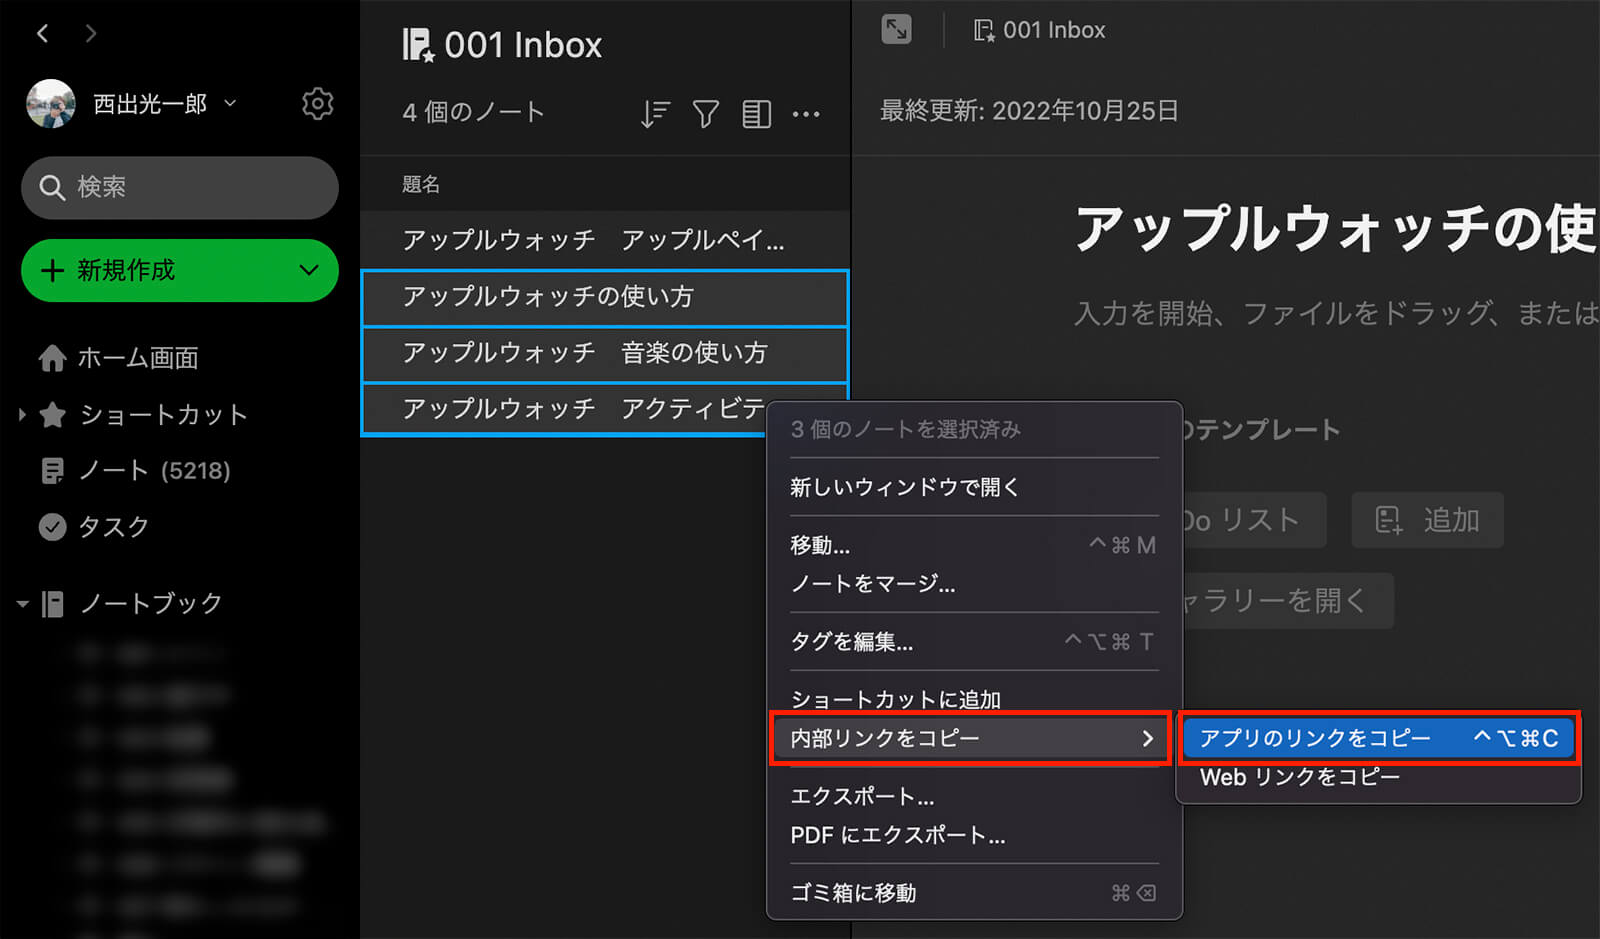
Task: Choose ショートカットに追加 from the menu
Action: pos(895,699)
